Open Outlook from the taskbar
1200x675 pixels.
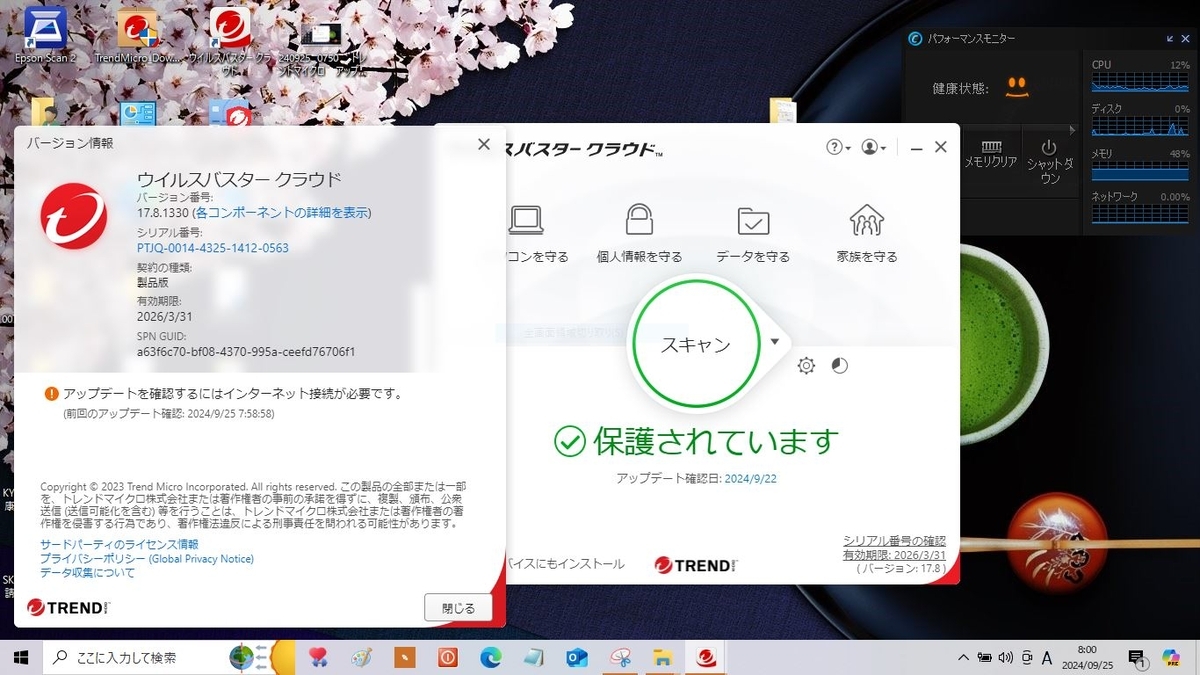click(x=576, y=657)
